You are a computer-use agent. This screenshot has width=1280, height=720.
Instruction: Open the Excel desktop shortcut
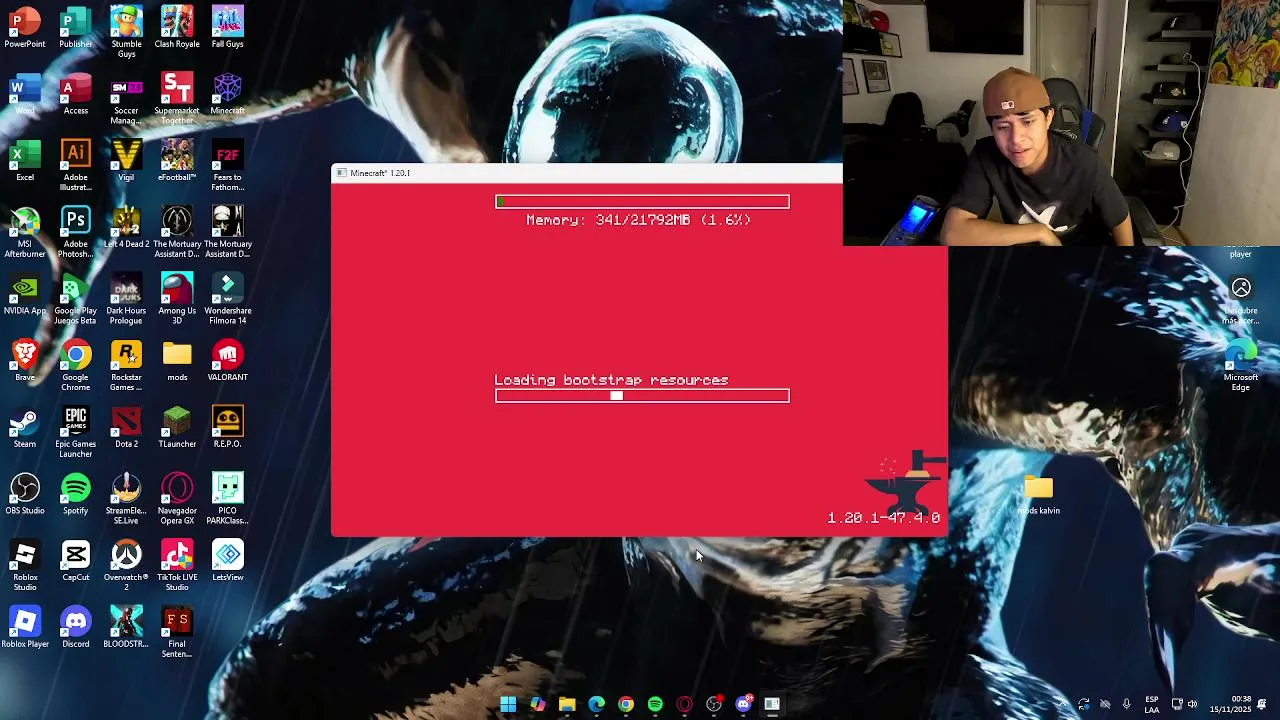click(25, 161)
